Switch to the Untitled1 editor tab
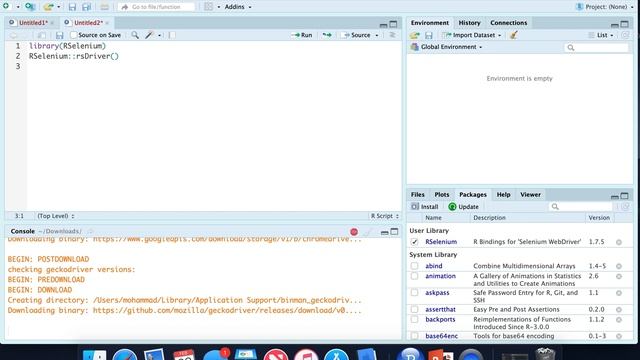This screenshot has height=360, width=640. coord(33,23)
